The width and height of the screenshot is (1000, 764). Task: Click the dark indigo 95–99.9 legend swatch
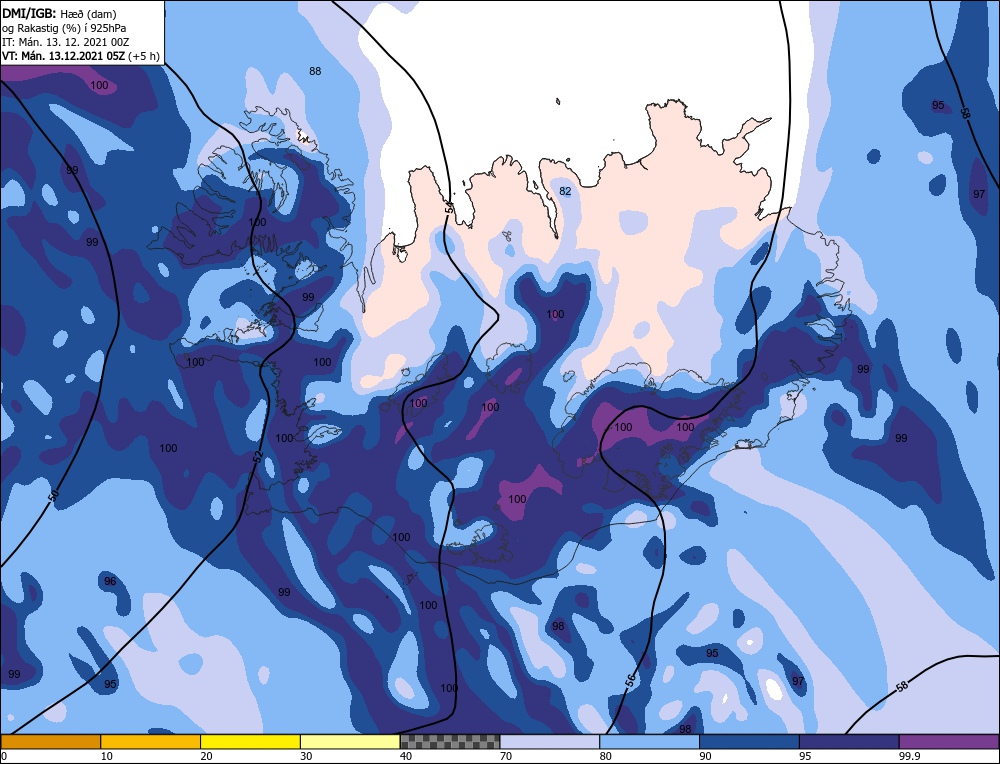[x=849, y=742]
